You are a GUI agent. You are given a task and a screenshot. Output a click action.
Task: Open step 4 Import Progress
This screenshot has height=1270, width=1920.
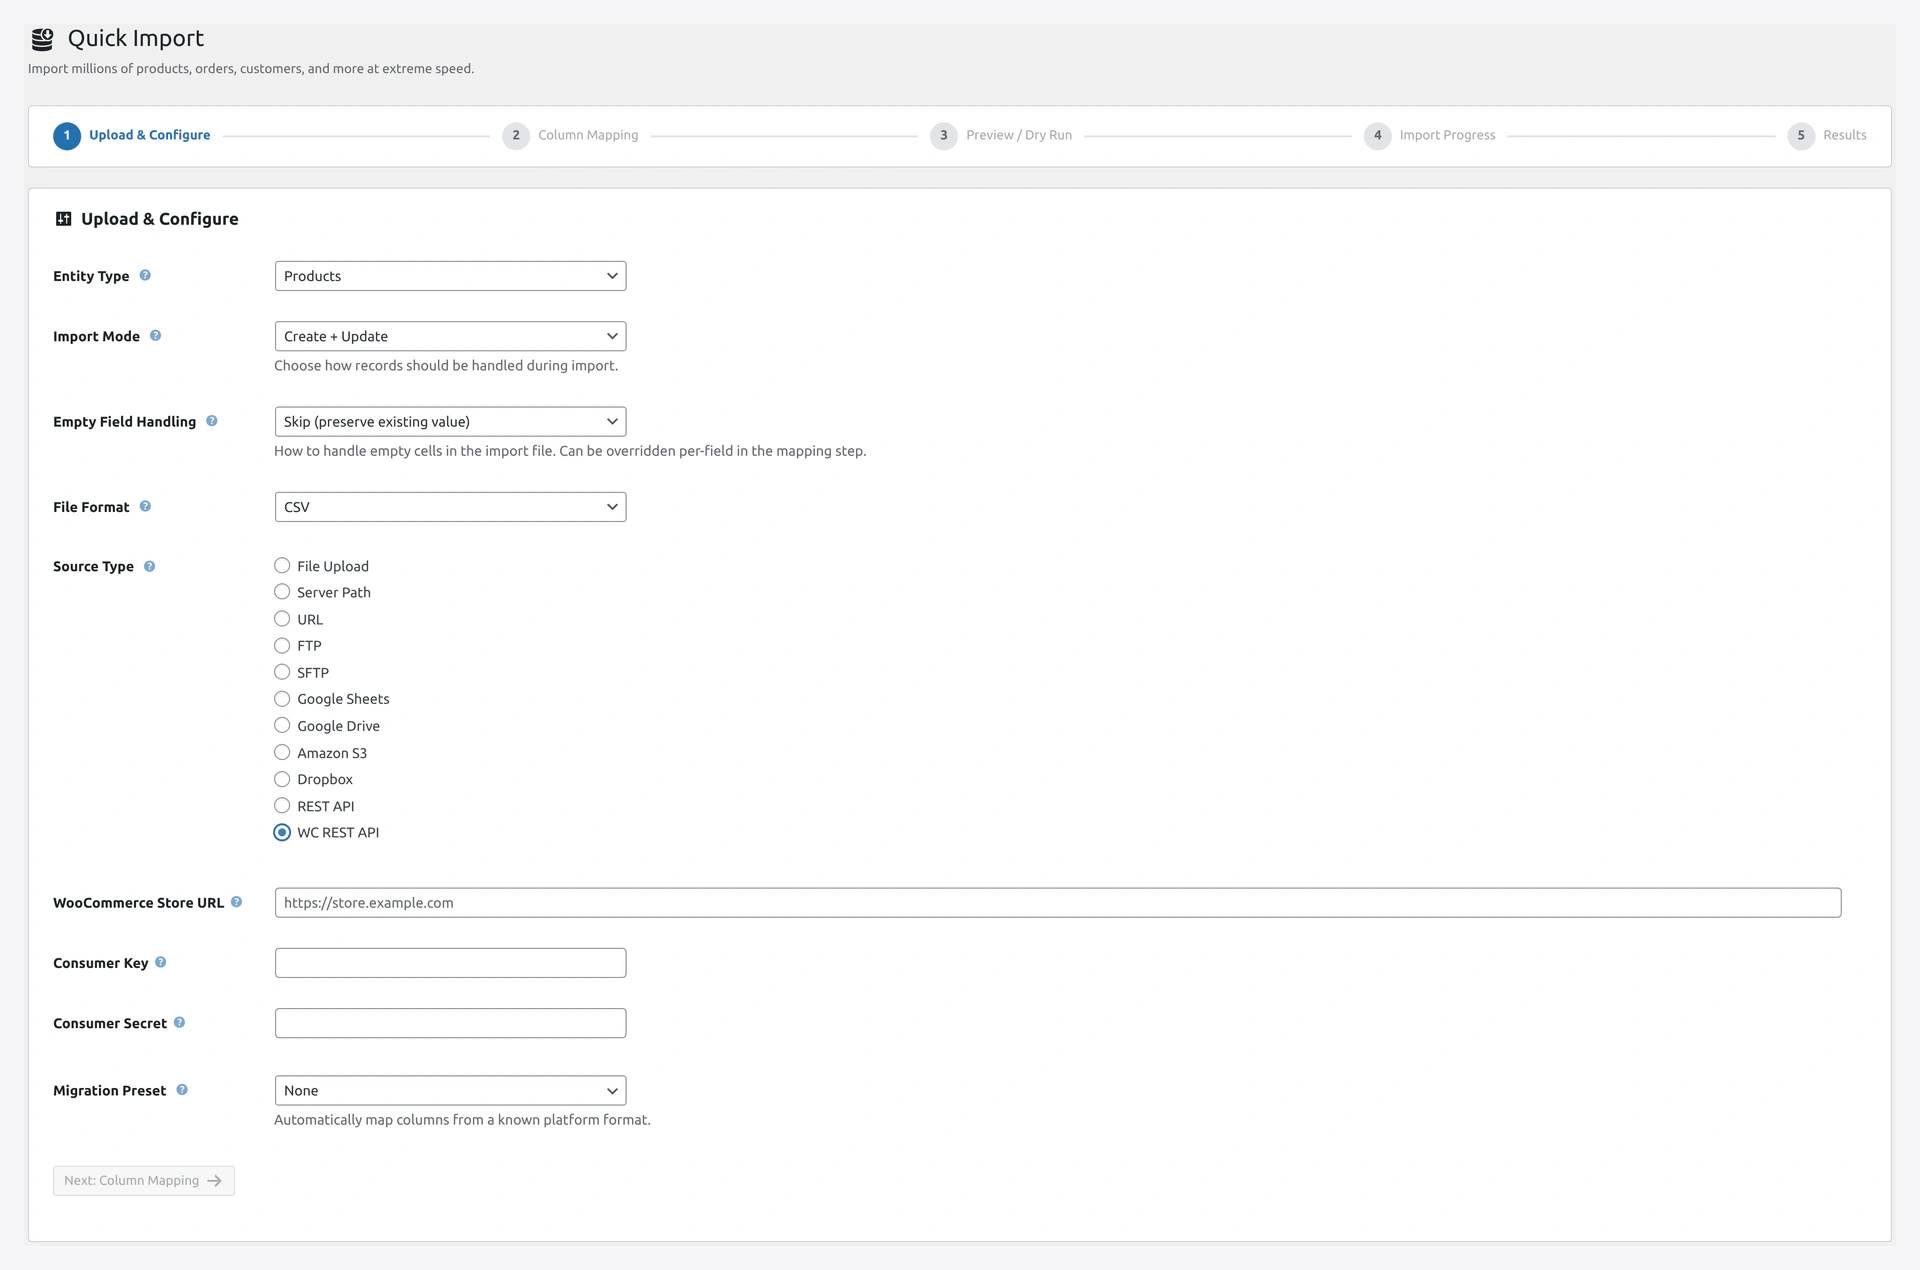pyautogui.click(x=1430, y=135)
